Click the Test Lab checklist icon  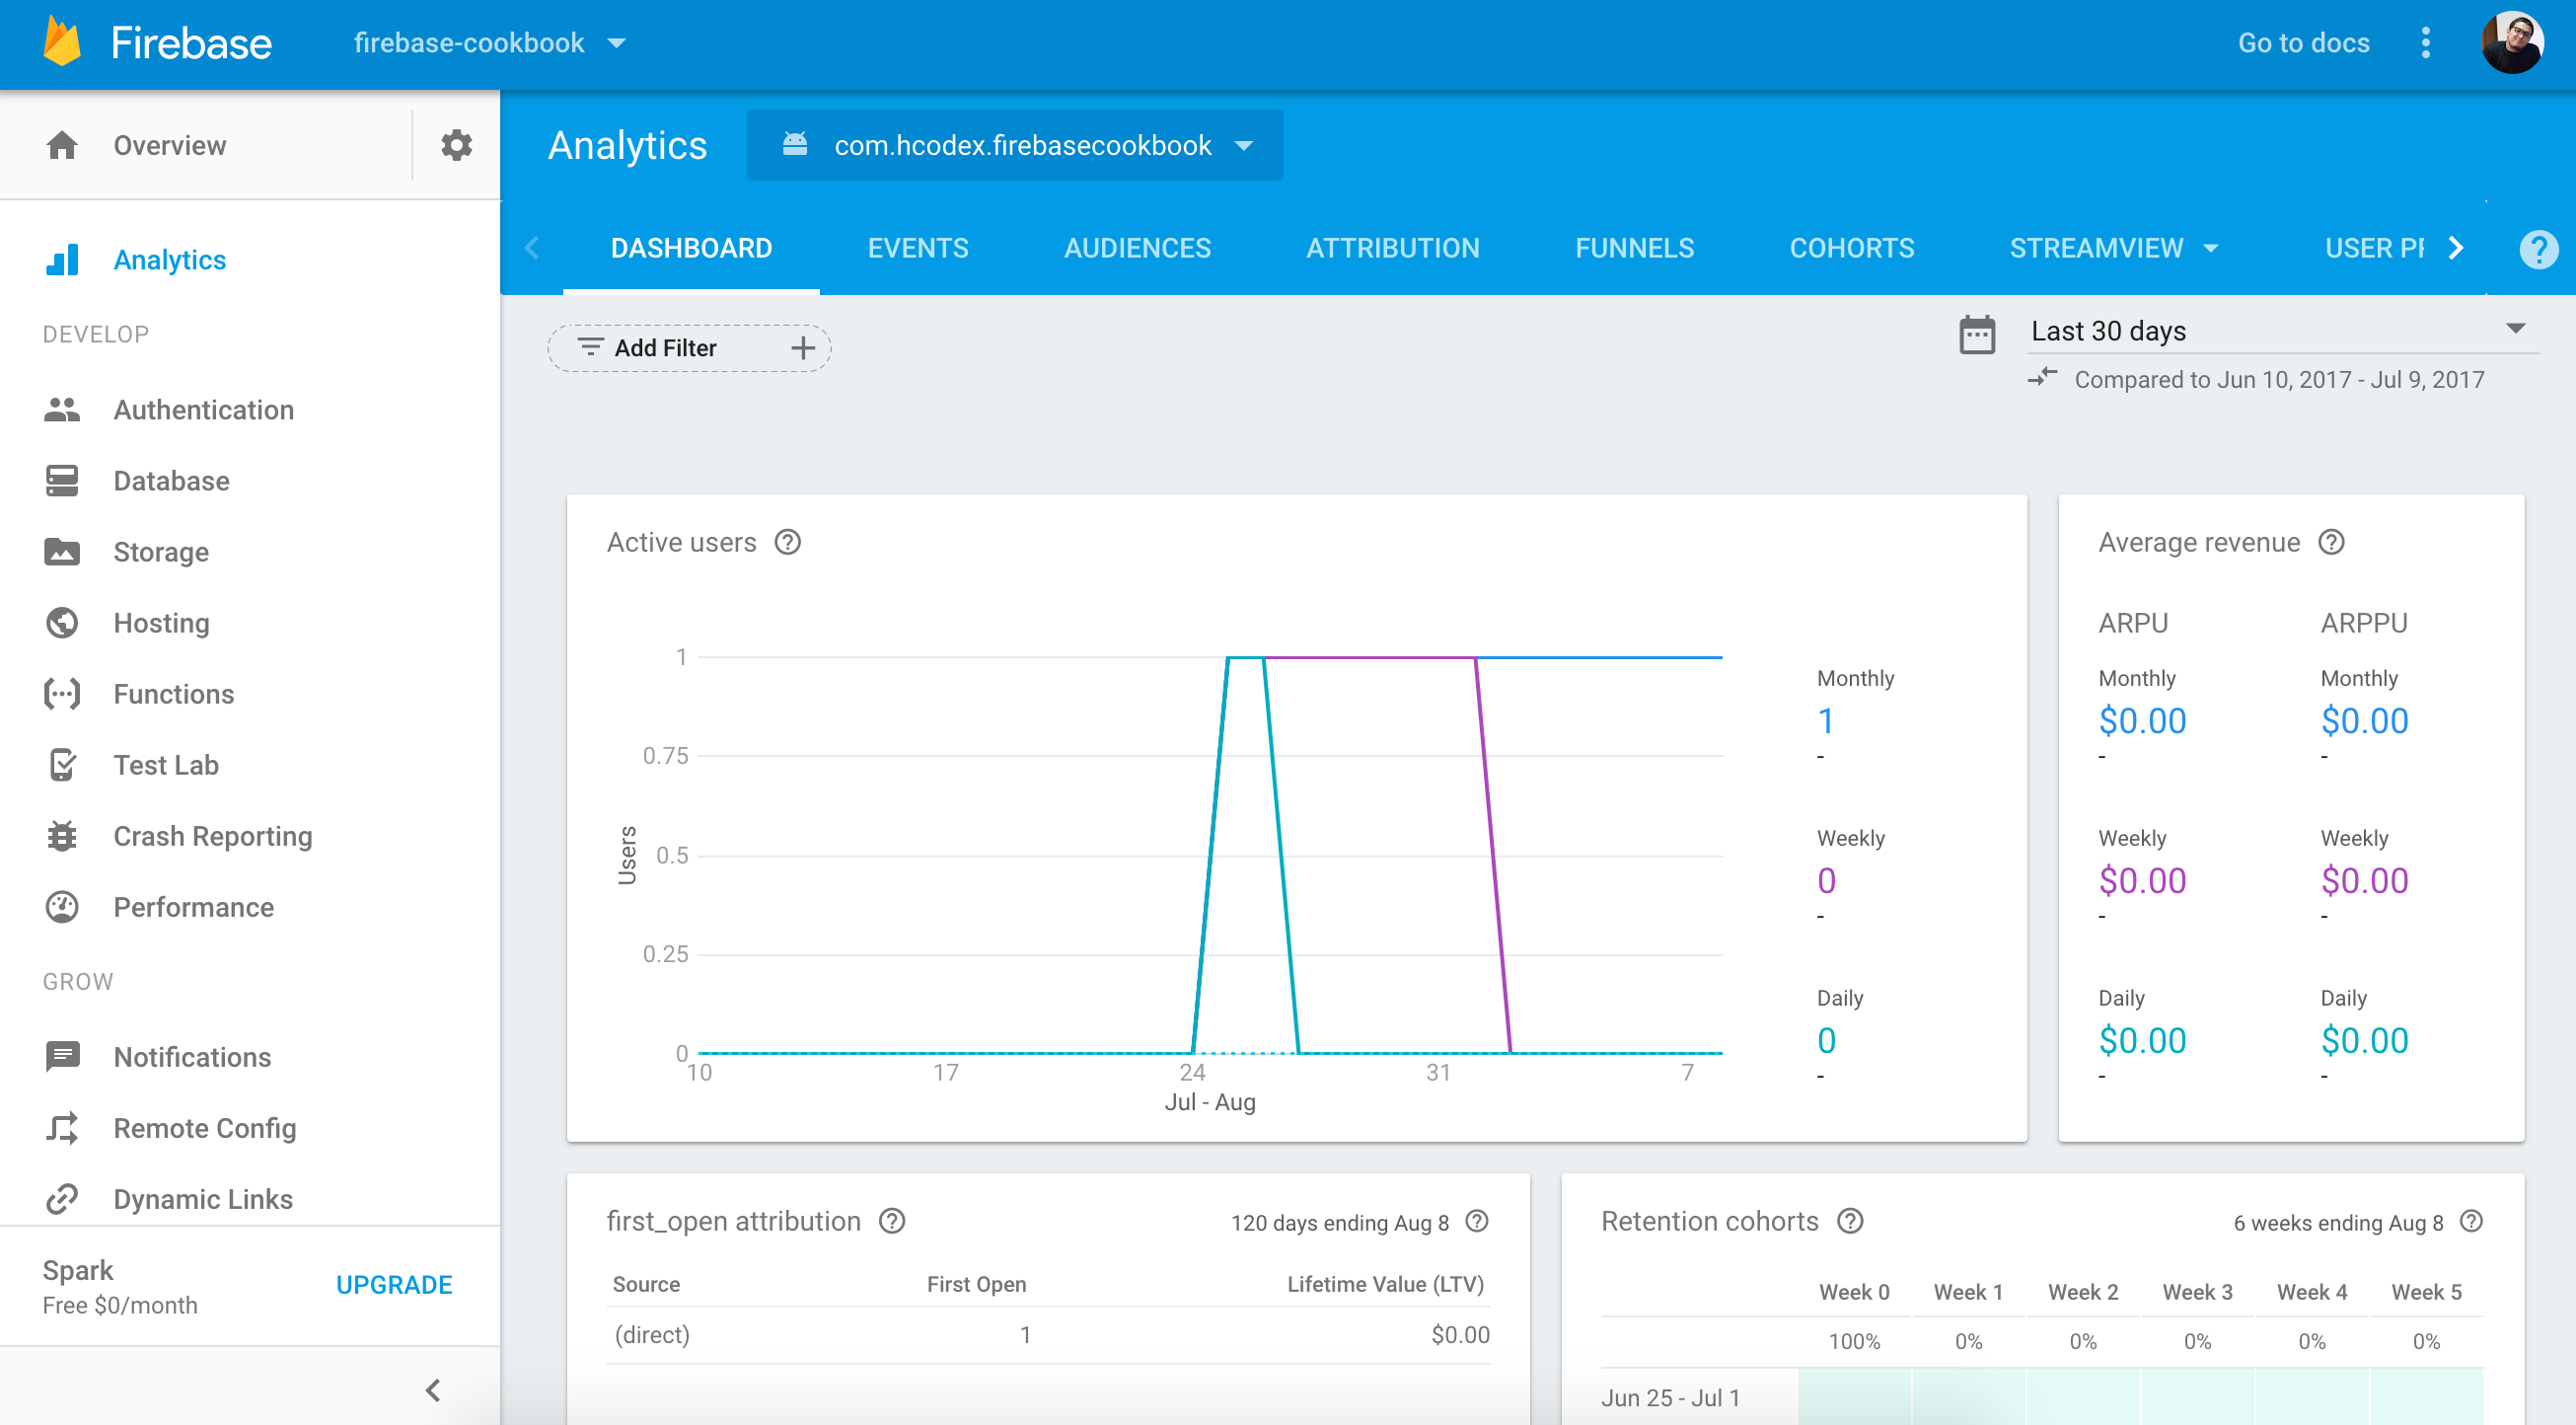(62, 765)
